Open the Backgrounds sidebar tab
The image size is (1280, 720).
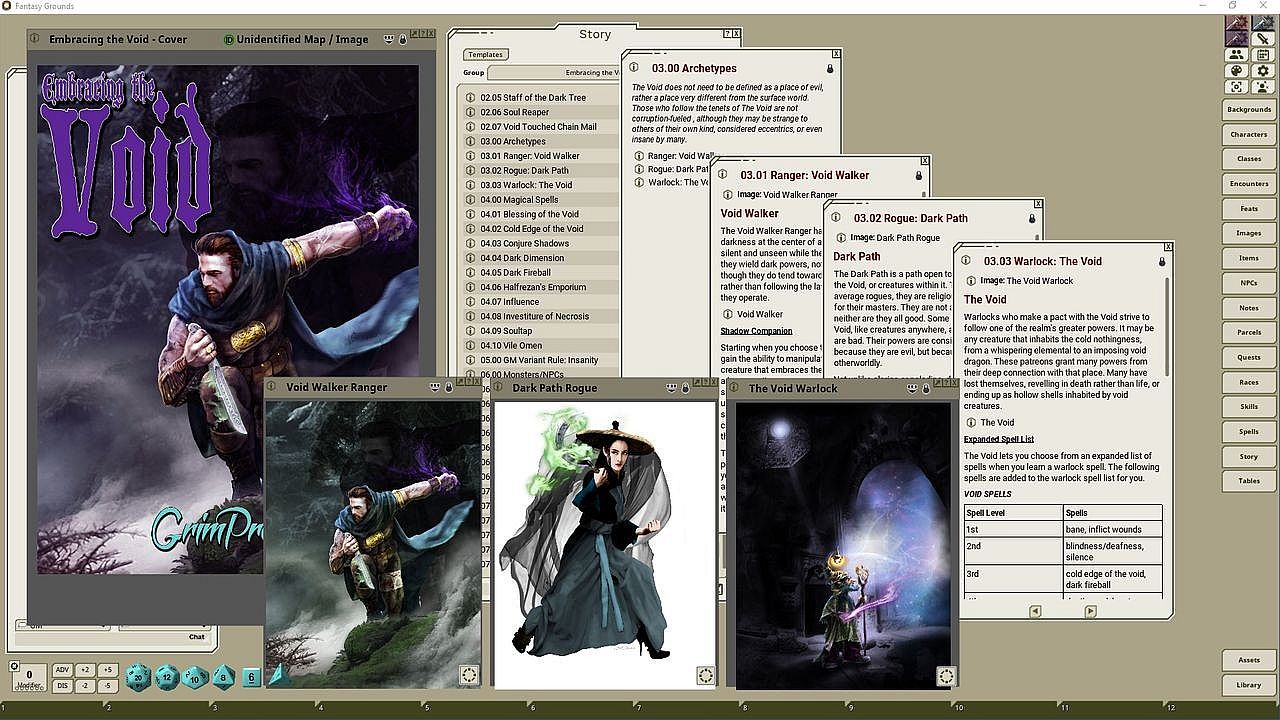click(1249, 109)
